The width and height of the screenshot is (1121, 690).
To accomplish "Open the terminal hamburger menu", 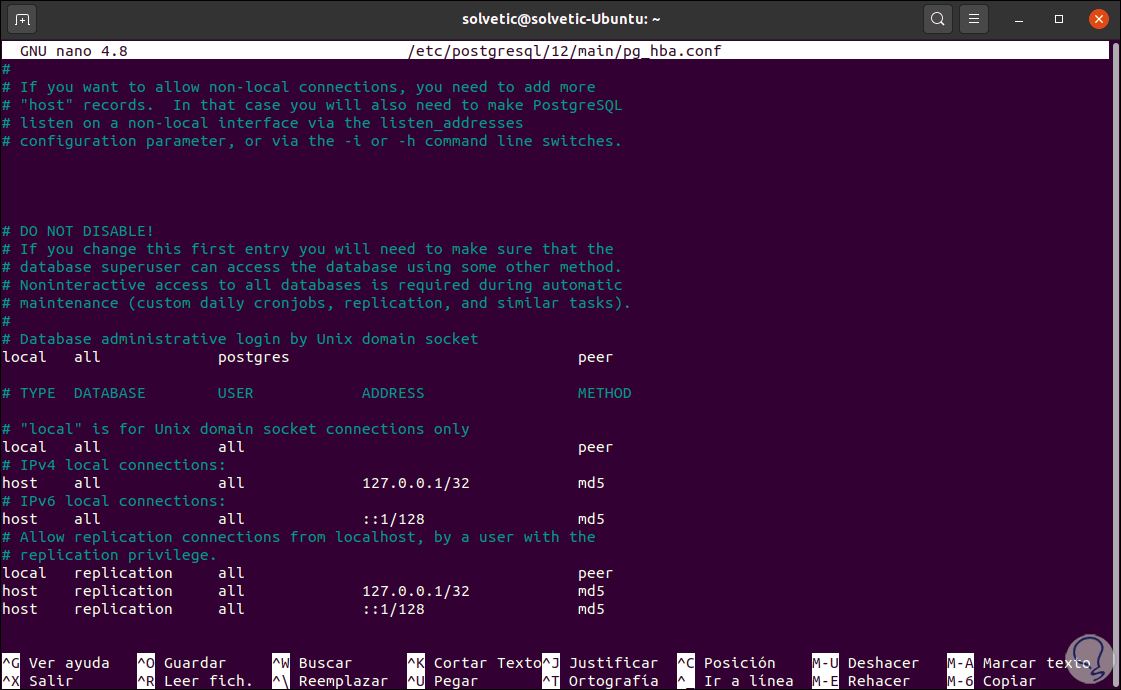I will click(973, 18).
